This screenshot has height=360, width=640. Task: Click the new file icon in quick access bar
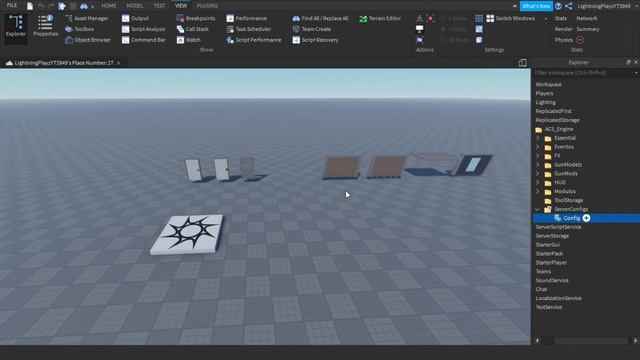(x=30, y=6)
